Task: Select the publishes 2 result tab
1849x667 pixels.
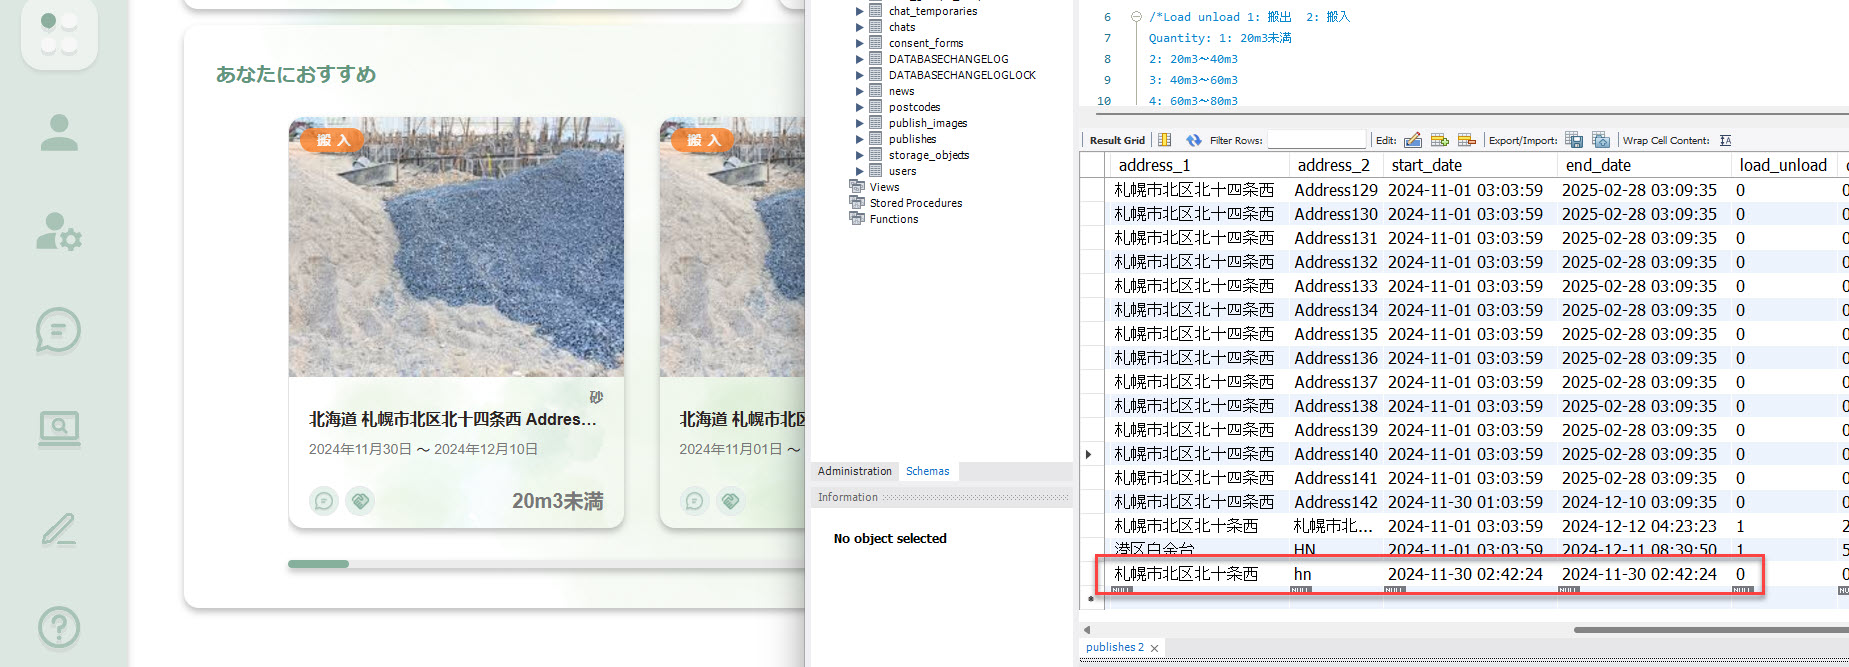Action: coord(1114,647)
